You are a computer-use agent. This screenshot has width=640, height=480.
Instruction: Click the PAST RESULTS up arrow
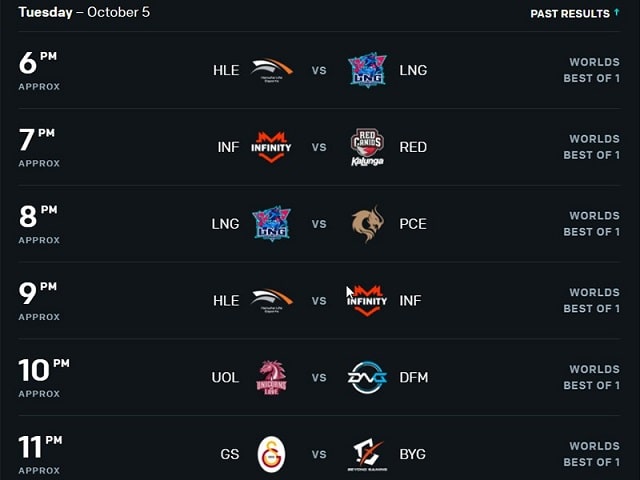(616, 13)
